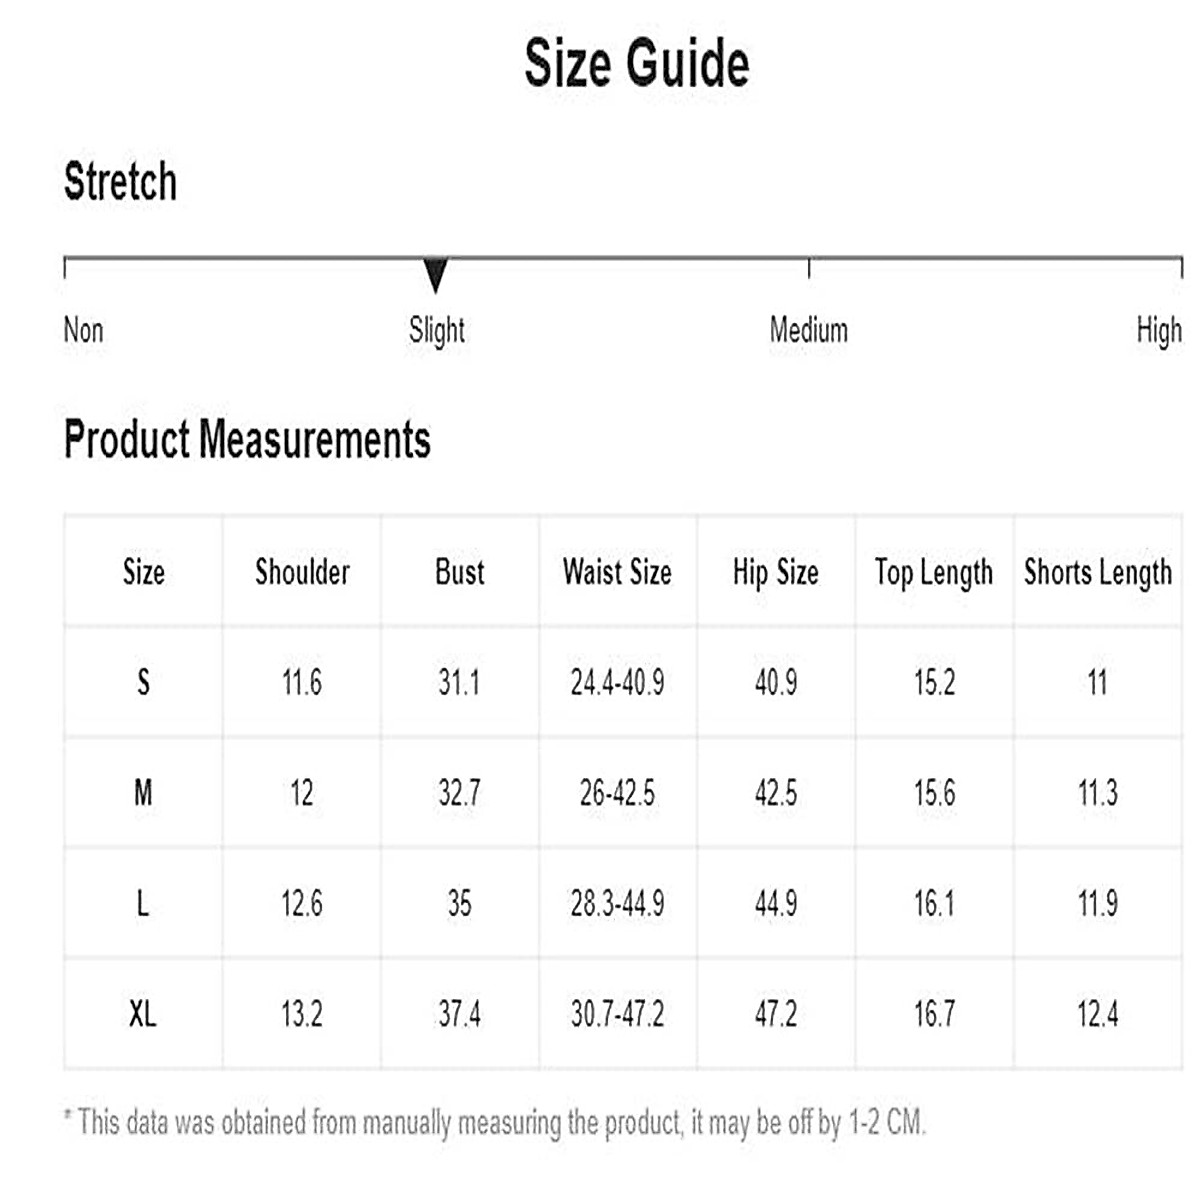This screenshot has width=1200, height=1200.
Task: Click the Shorts Length column header
Action: pos(1097,572)
